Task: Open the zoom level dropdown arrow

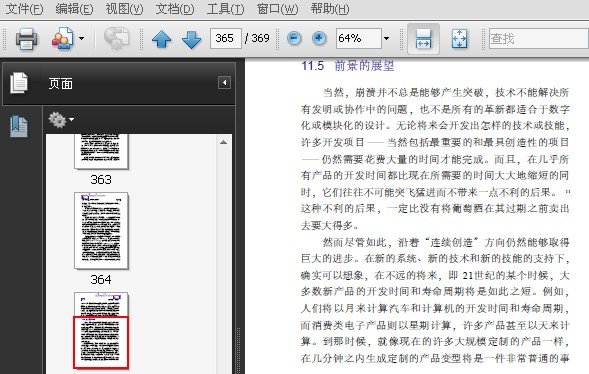Action: [387, 38]
